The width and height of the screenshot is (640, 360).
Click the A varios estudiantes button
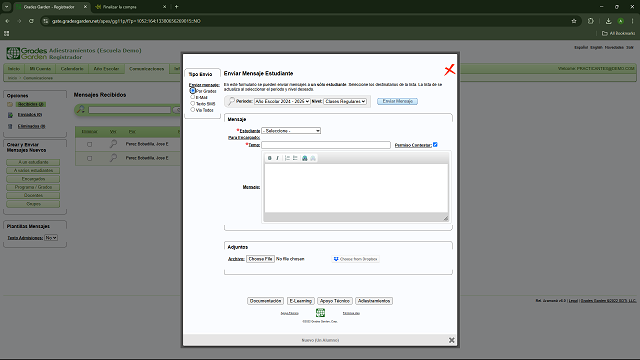click(x=33, y=170)
